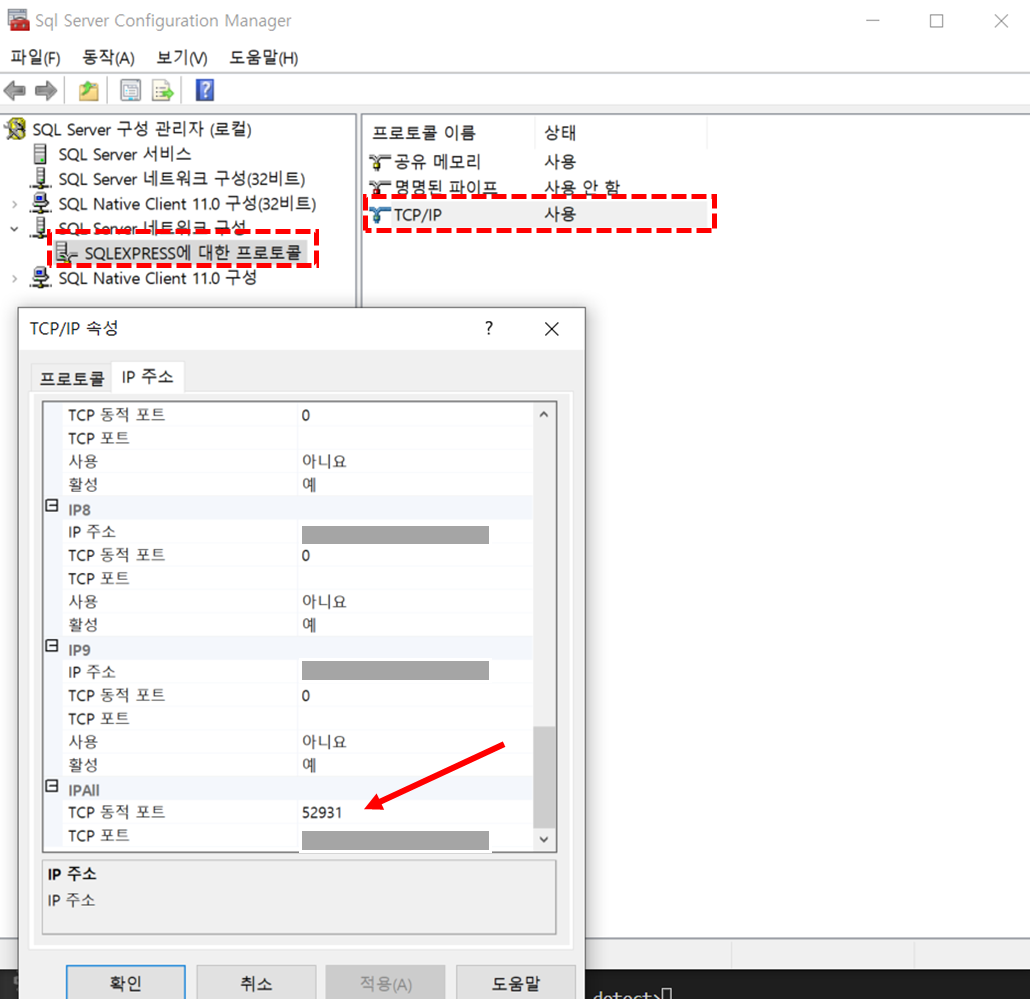Select the SQL Native Client 11.0 구성 item
This screenshot has width=1030, height=999.
coord(158,278)
